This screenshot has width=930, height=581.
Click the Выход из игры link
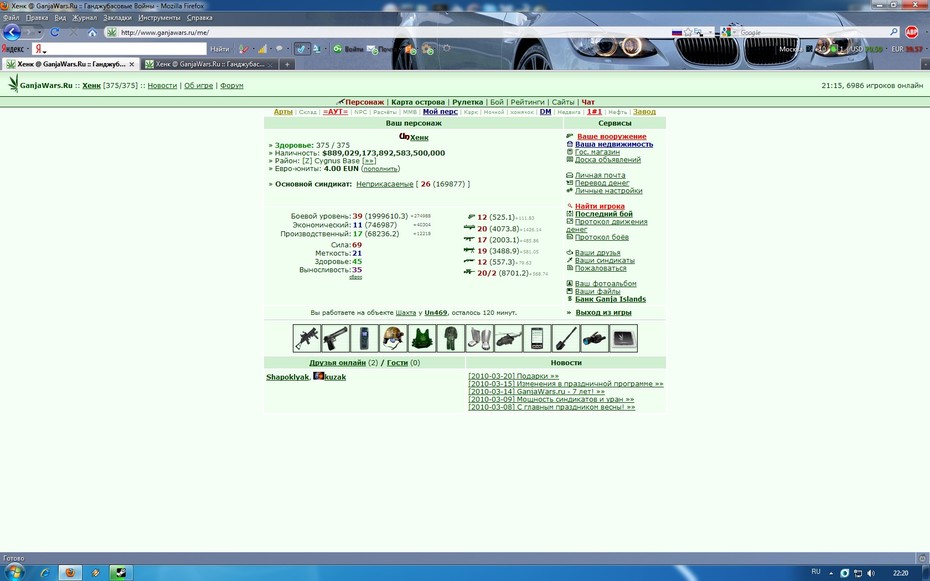pos(603,312)
